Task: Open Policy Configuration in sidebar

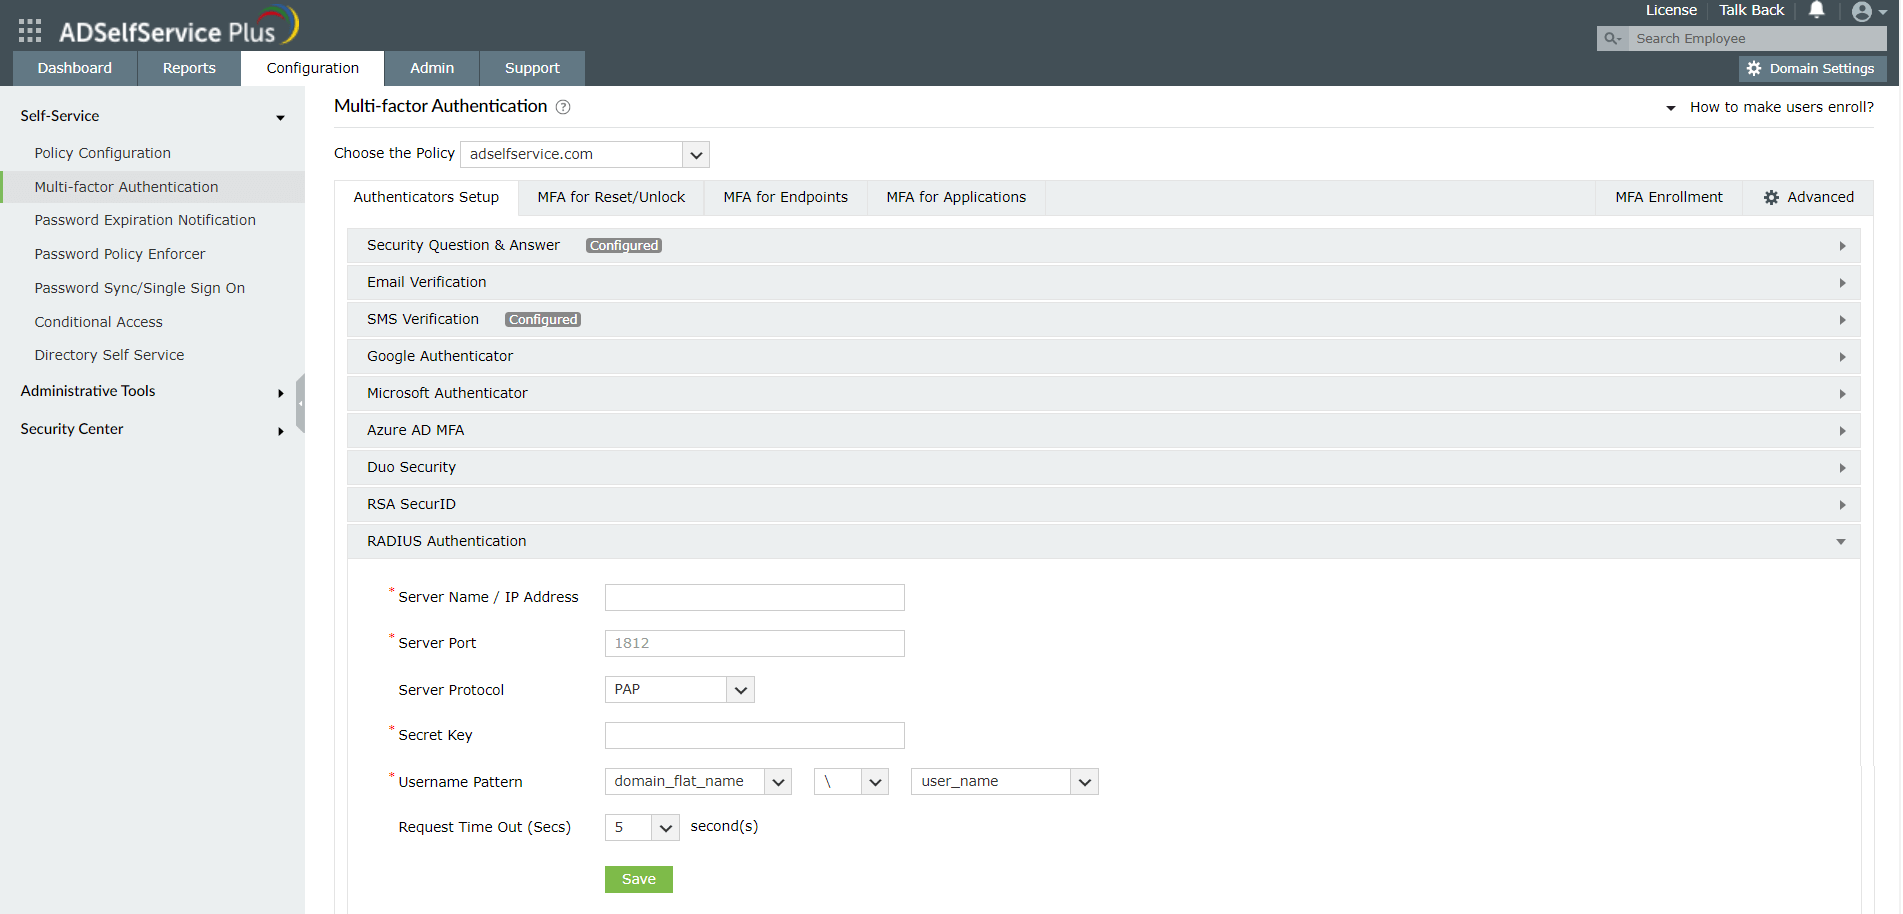Action: point(103,153)
